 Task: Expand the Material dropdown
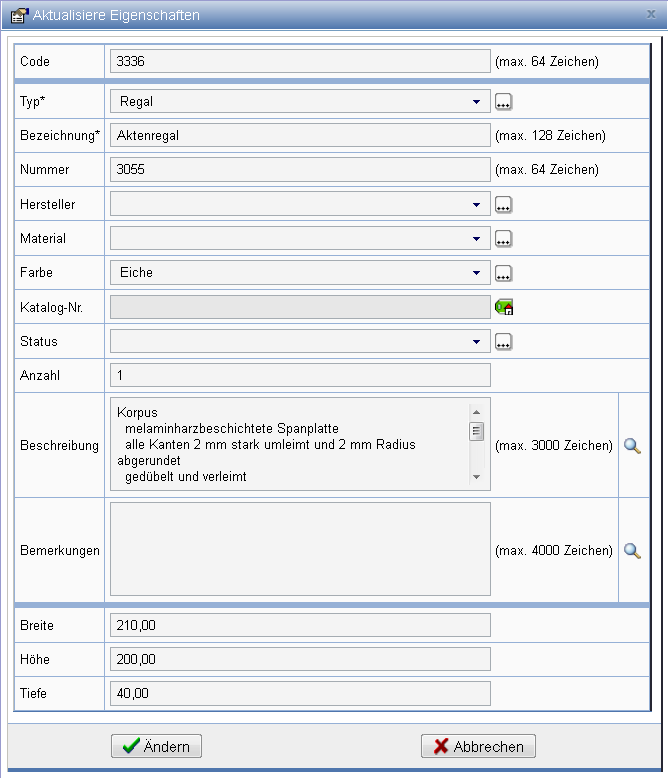(x=476, y=239)
